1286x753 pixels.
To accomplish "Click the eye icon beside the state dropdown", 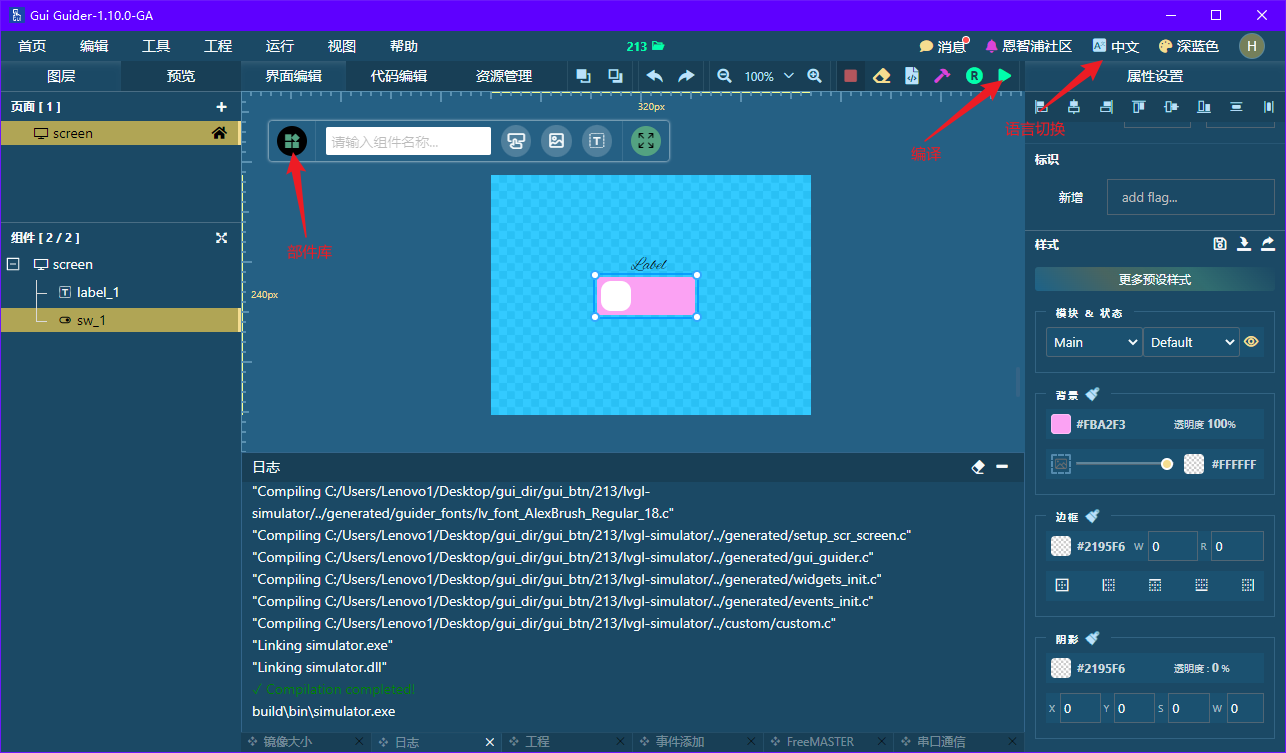I will point(1251,341).
